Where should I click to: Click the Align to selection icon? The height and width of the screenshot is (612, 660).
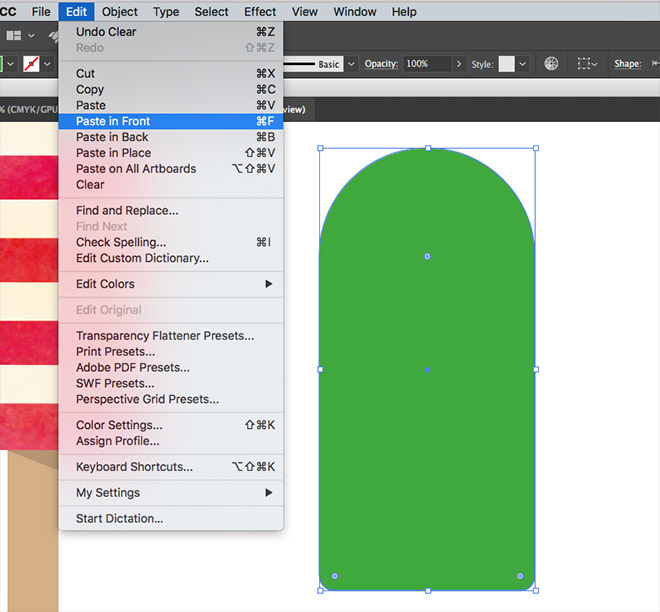(587, 64)
